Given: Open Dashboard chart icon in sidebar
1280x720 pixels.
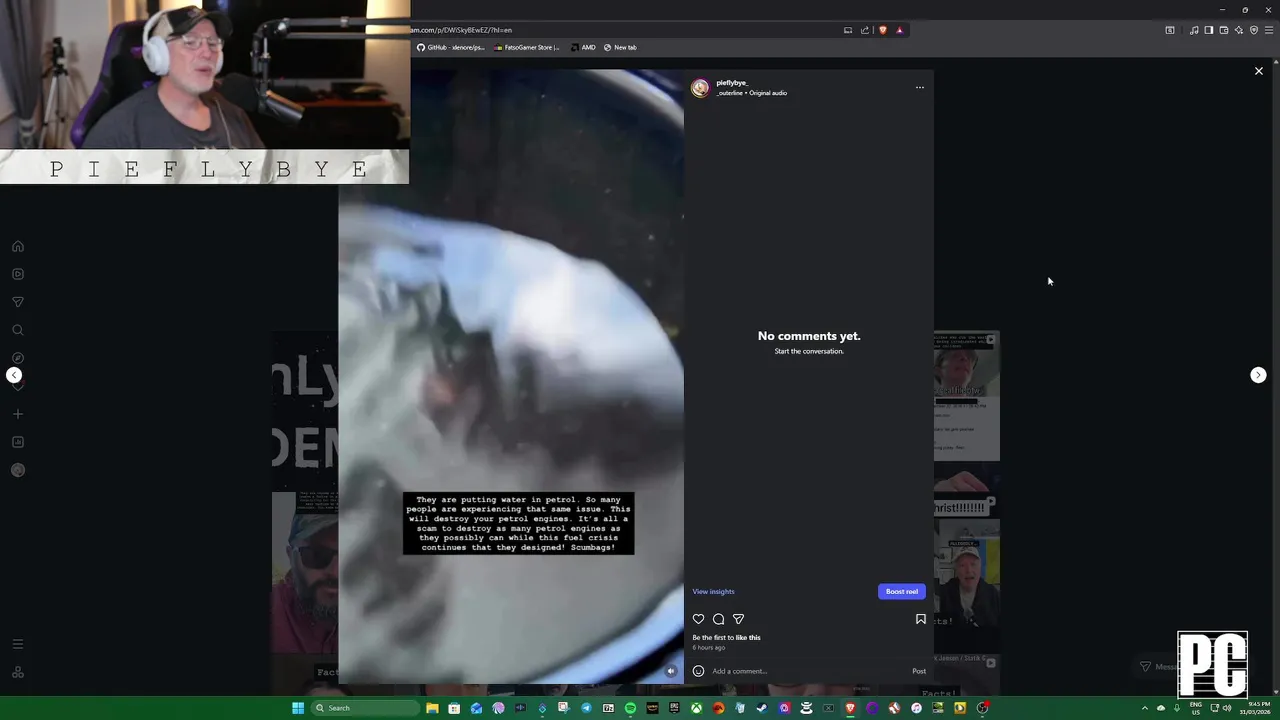Looking at the screenshot, I should [x=17, y=442].
